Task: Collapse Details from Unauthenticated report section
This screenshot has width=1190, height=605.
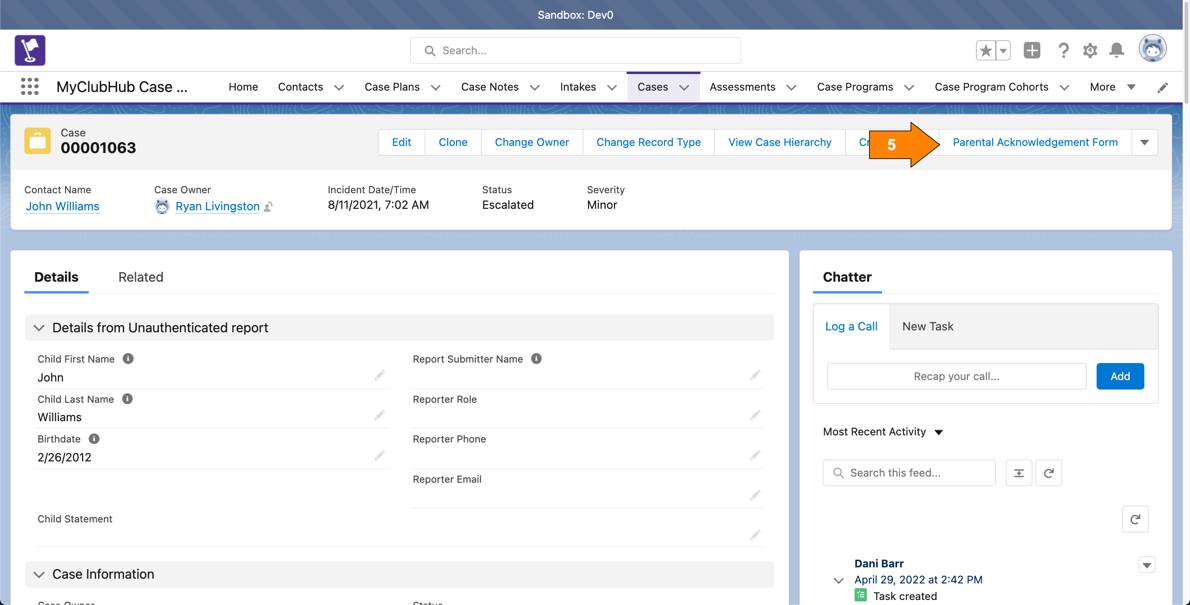Action: coord(39,328)
